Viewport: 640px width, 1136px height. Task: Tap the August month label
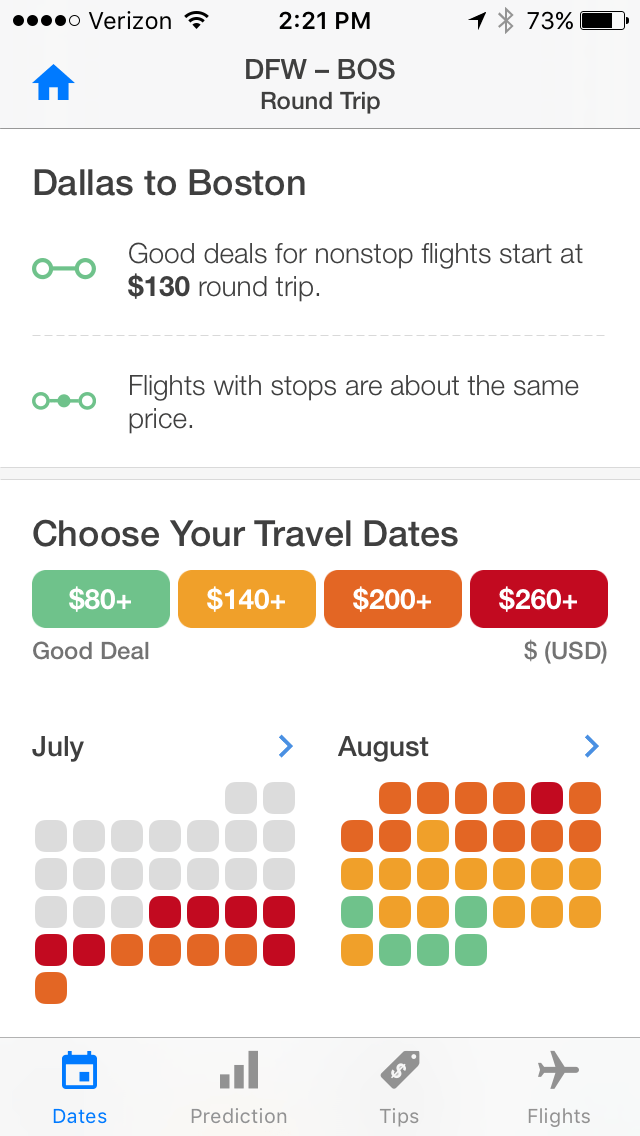(383, 747)
